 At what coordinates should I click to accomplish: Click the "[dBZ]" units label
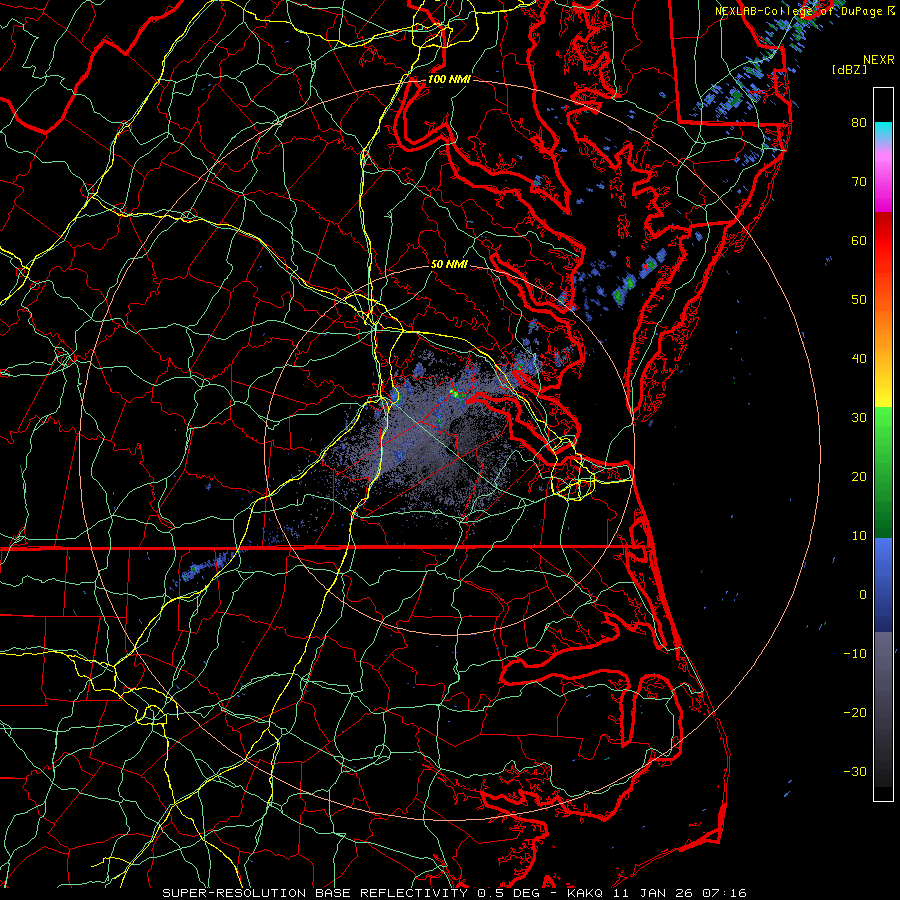849,69
